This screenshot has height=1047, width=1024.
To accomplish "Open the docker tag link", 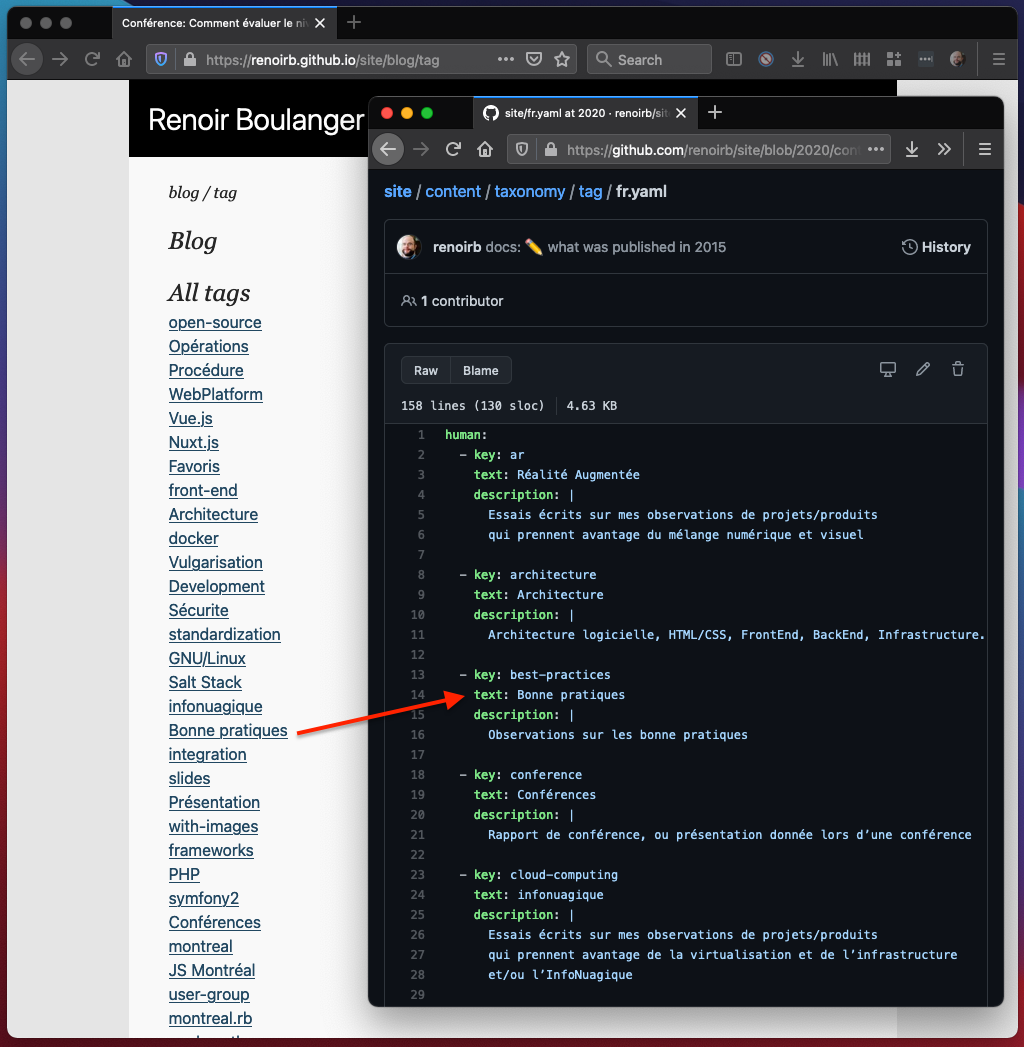I will click(x=194, y=539).
